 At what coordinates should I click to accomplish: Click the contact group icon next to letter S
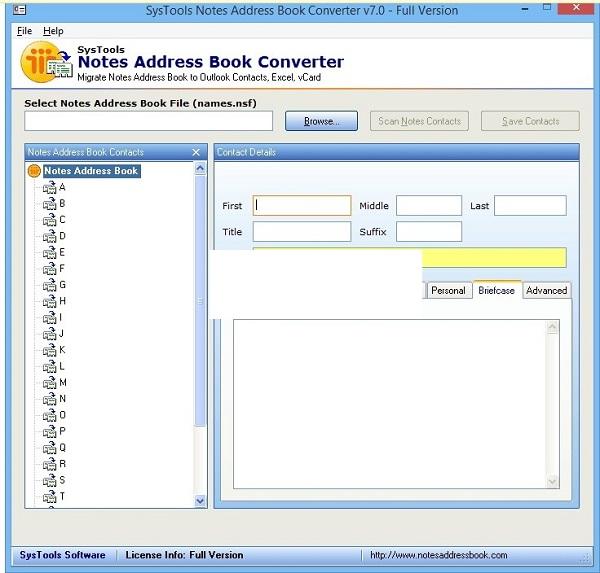point(49,480)
